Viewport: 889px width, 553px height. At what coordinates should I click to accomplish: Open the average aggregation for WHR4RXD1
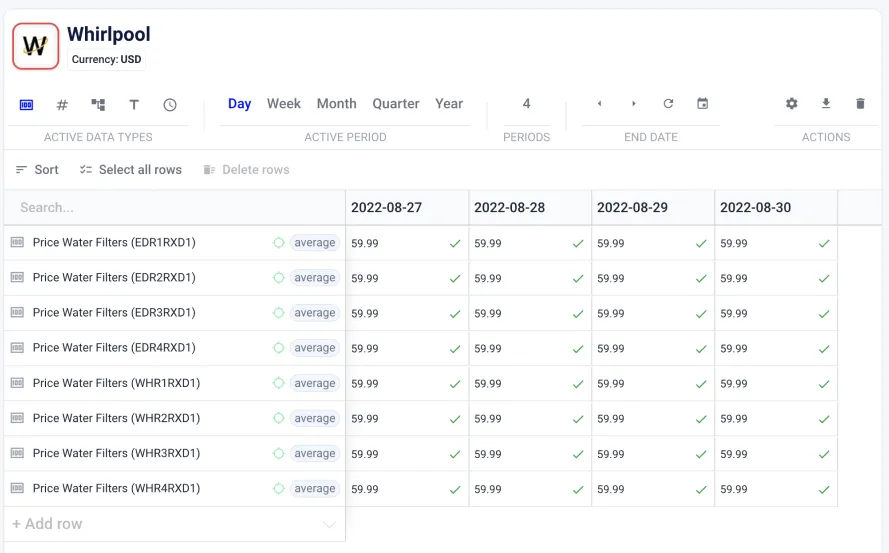(x=315, y=489)
